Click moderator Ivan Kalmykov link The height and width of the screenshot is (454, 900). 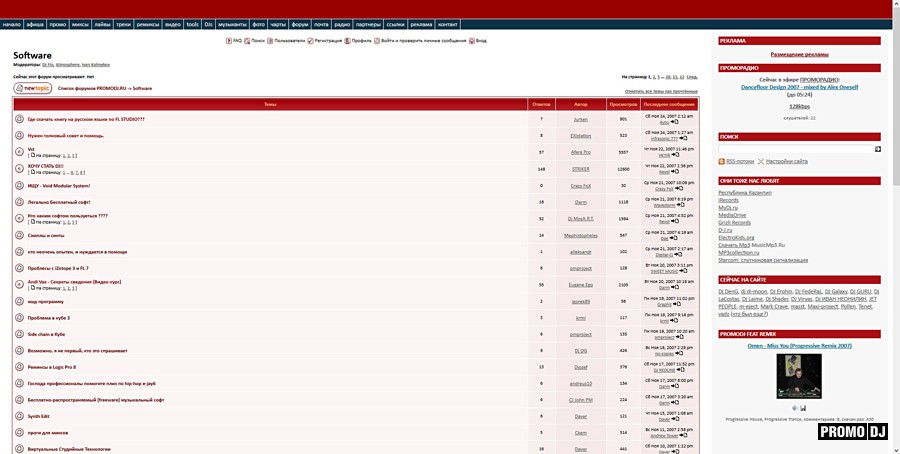click(x=95, y=65)
